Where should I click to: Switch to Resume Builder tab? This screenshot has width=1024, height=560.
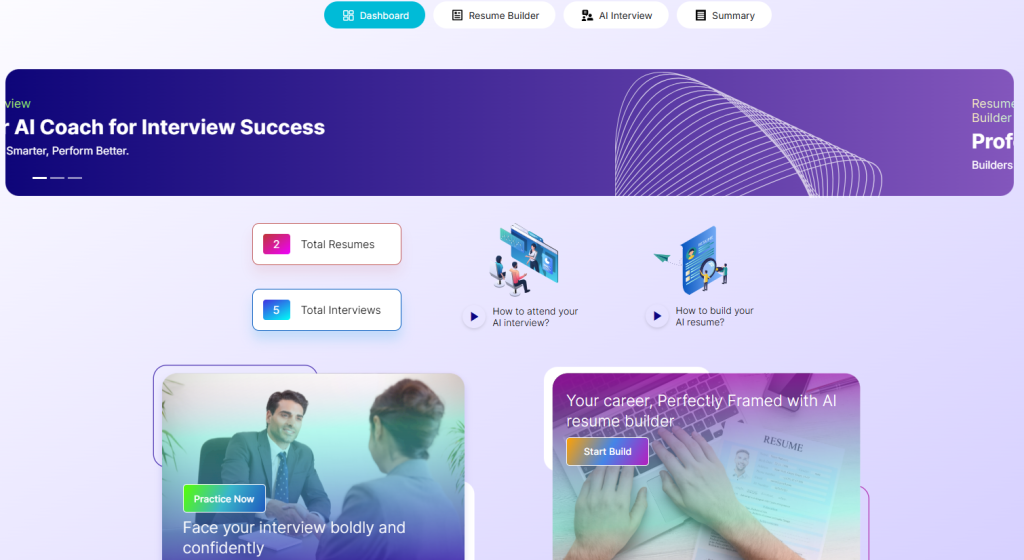tap(494, 15)
